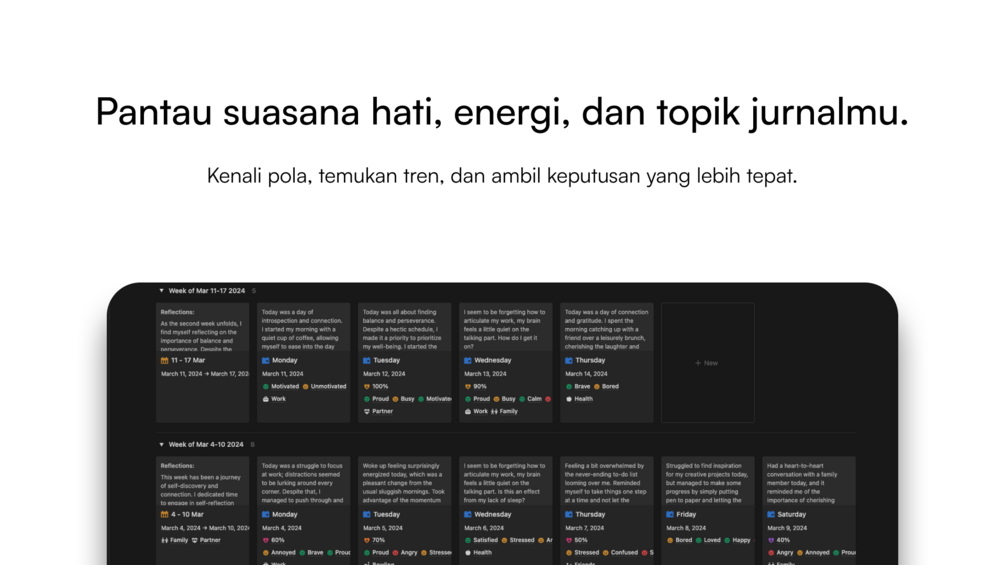The width and height of the screenshot is (1005, 565).
Task: Click the heart icon beside 100% energy
Action: (x=367, y=386)
